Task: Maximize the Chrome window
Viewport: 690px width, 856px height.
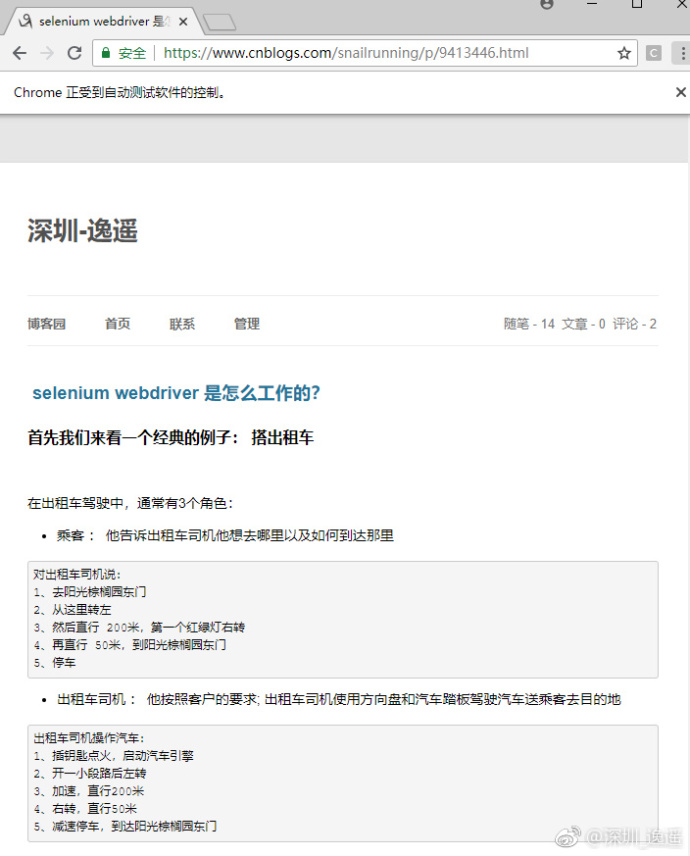Action: 637,4
